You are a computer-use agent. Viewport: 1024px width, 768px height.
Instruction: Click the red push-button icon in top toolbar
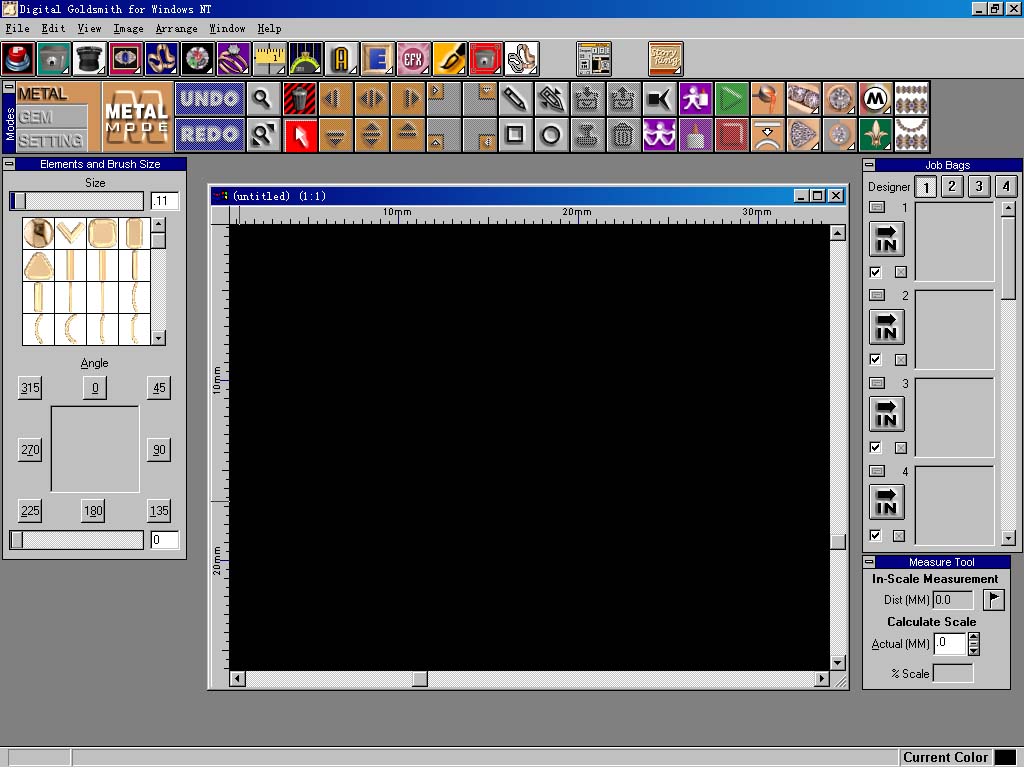(18, 59)
